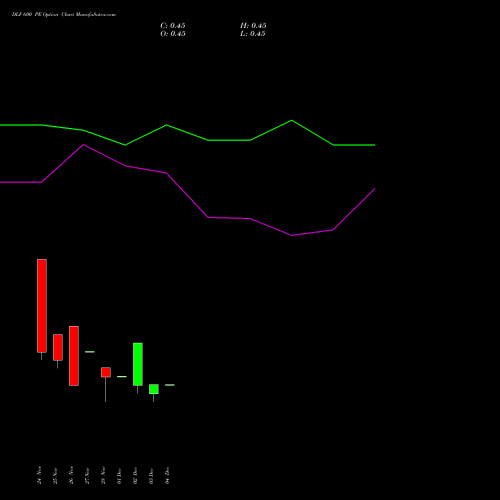
Task: Select the flat green dash for 27 Nov
Action: tap(90, 352)
